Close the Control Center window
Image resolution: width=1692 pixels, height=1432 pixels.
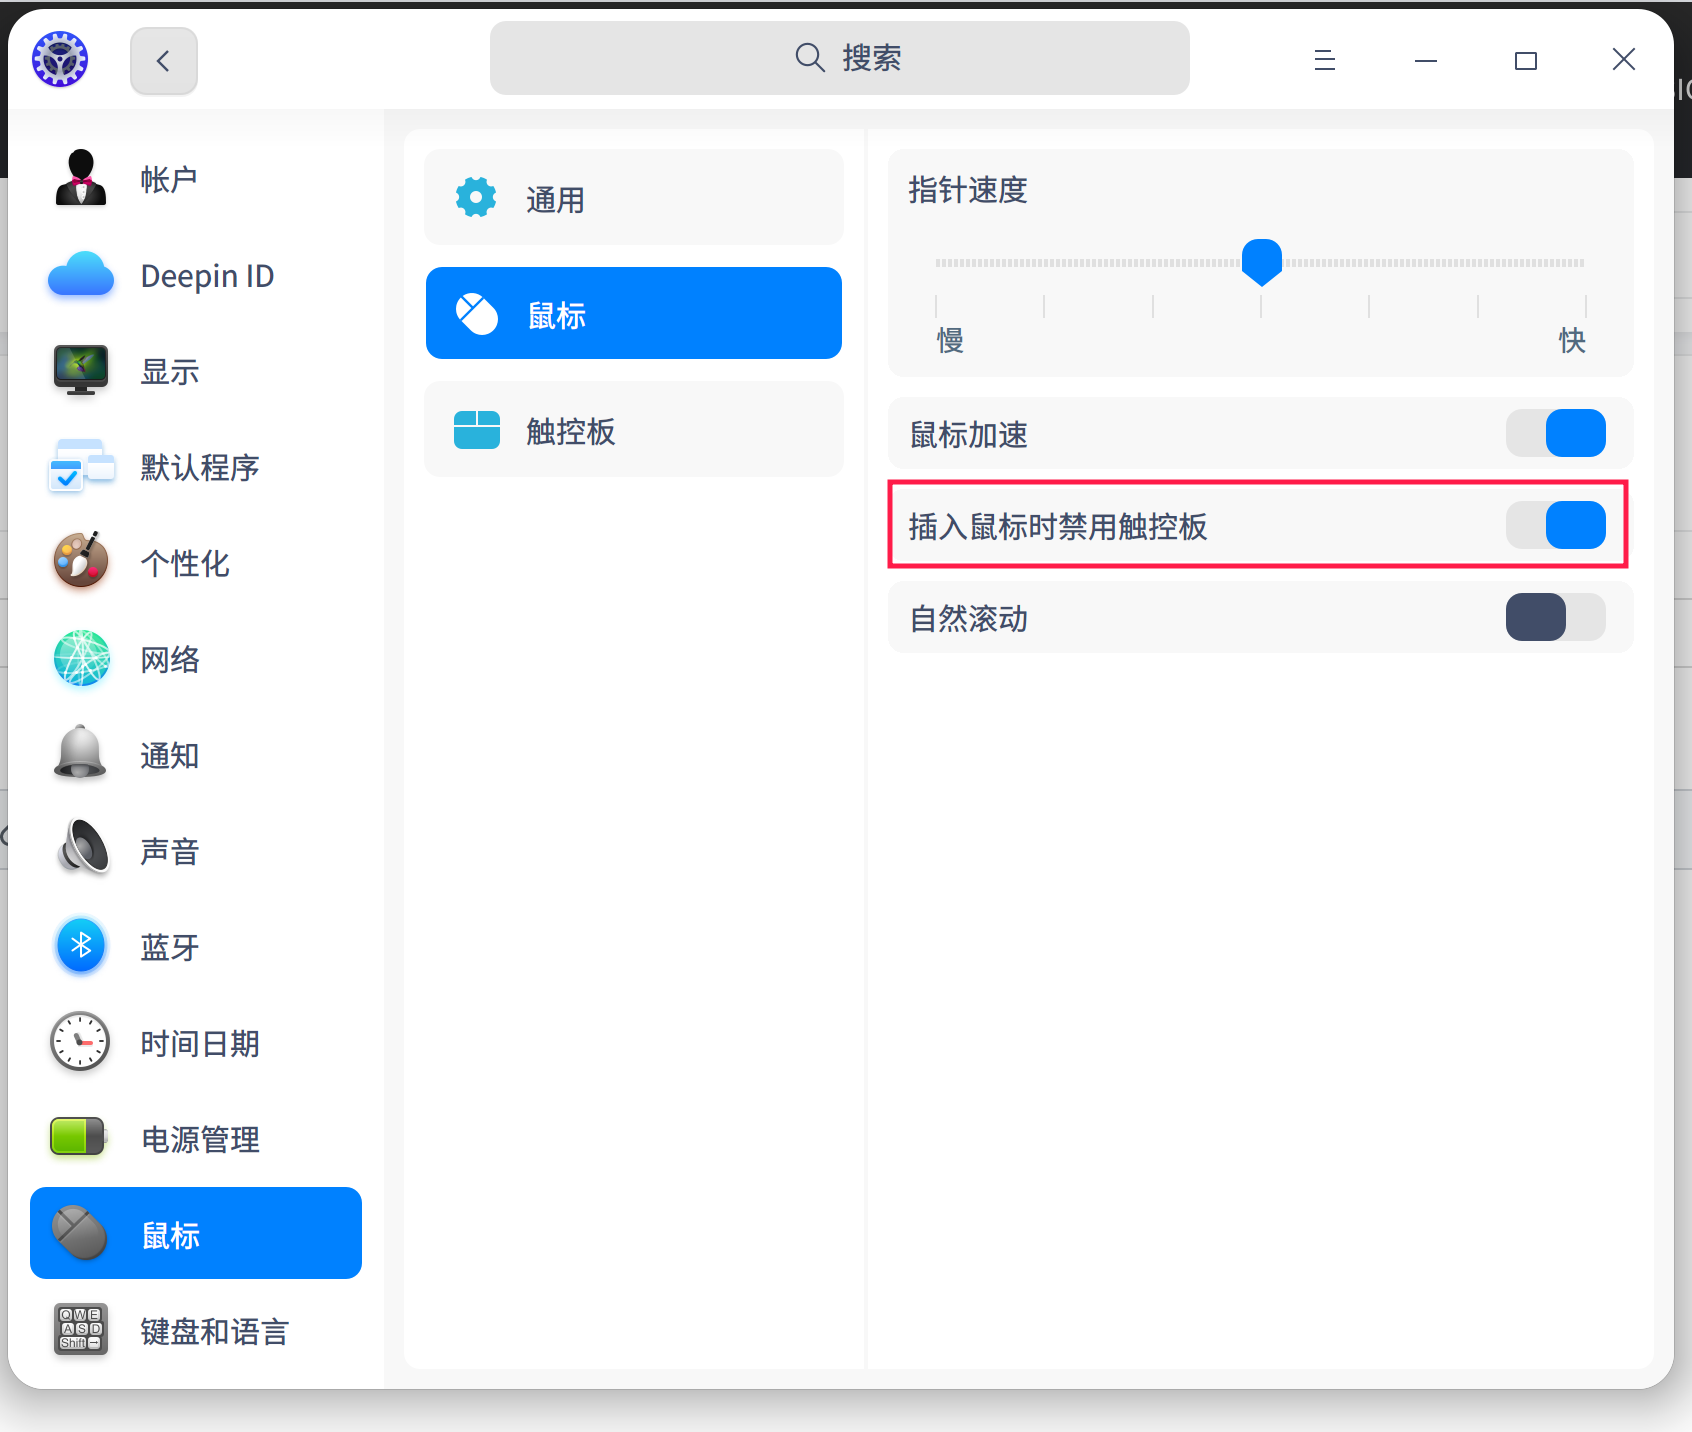(x=1624, y=59)
